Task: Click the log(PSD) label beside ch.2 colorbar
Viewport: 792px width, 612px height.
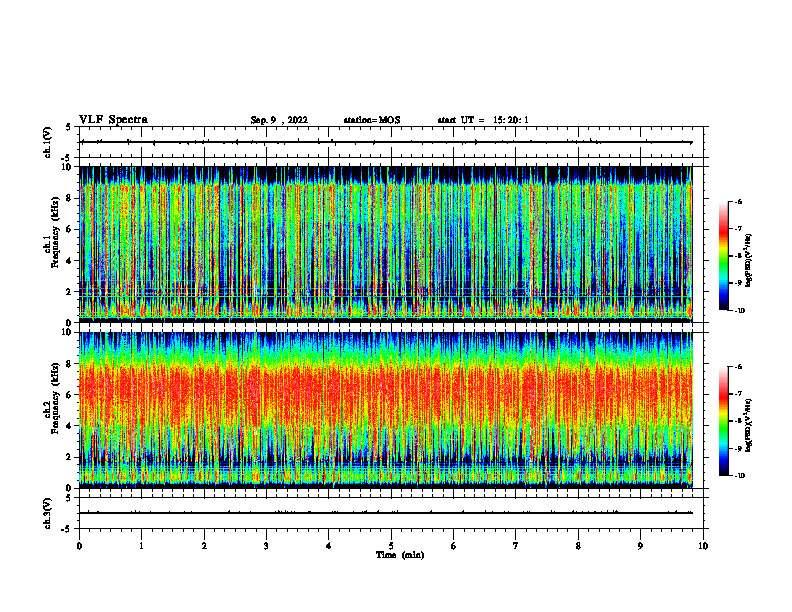Action: pyautogui.click(x=749, y=424)
